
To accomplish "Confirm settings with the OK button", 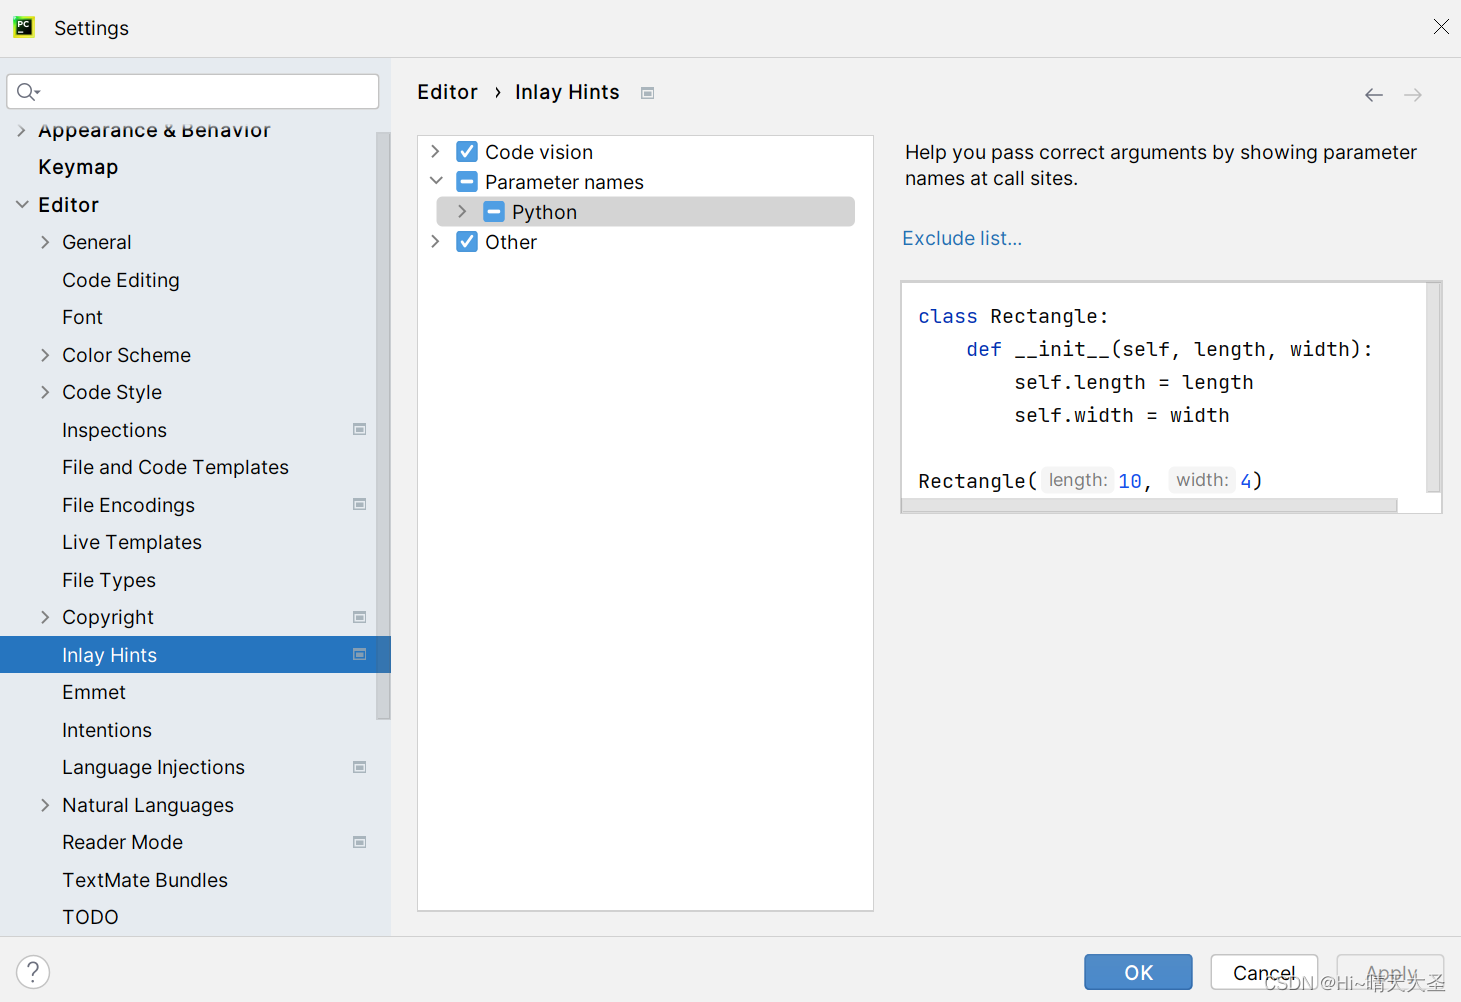I will pyautogui.click(x=1138, y=972).
